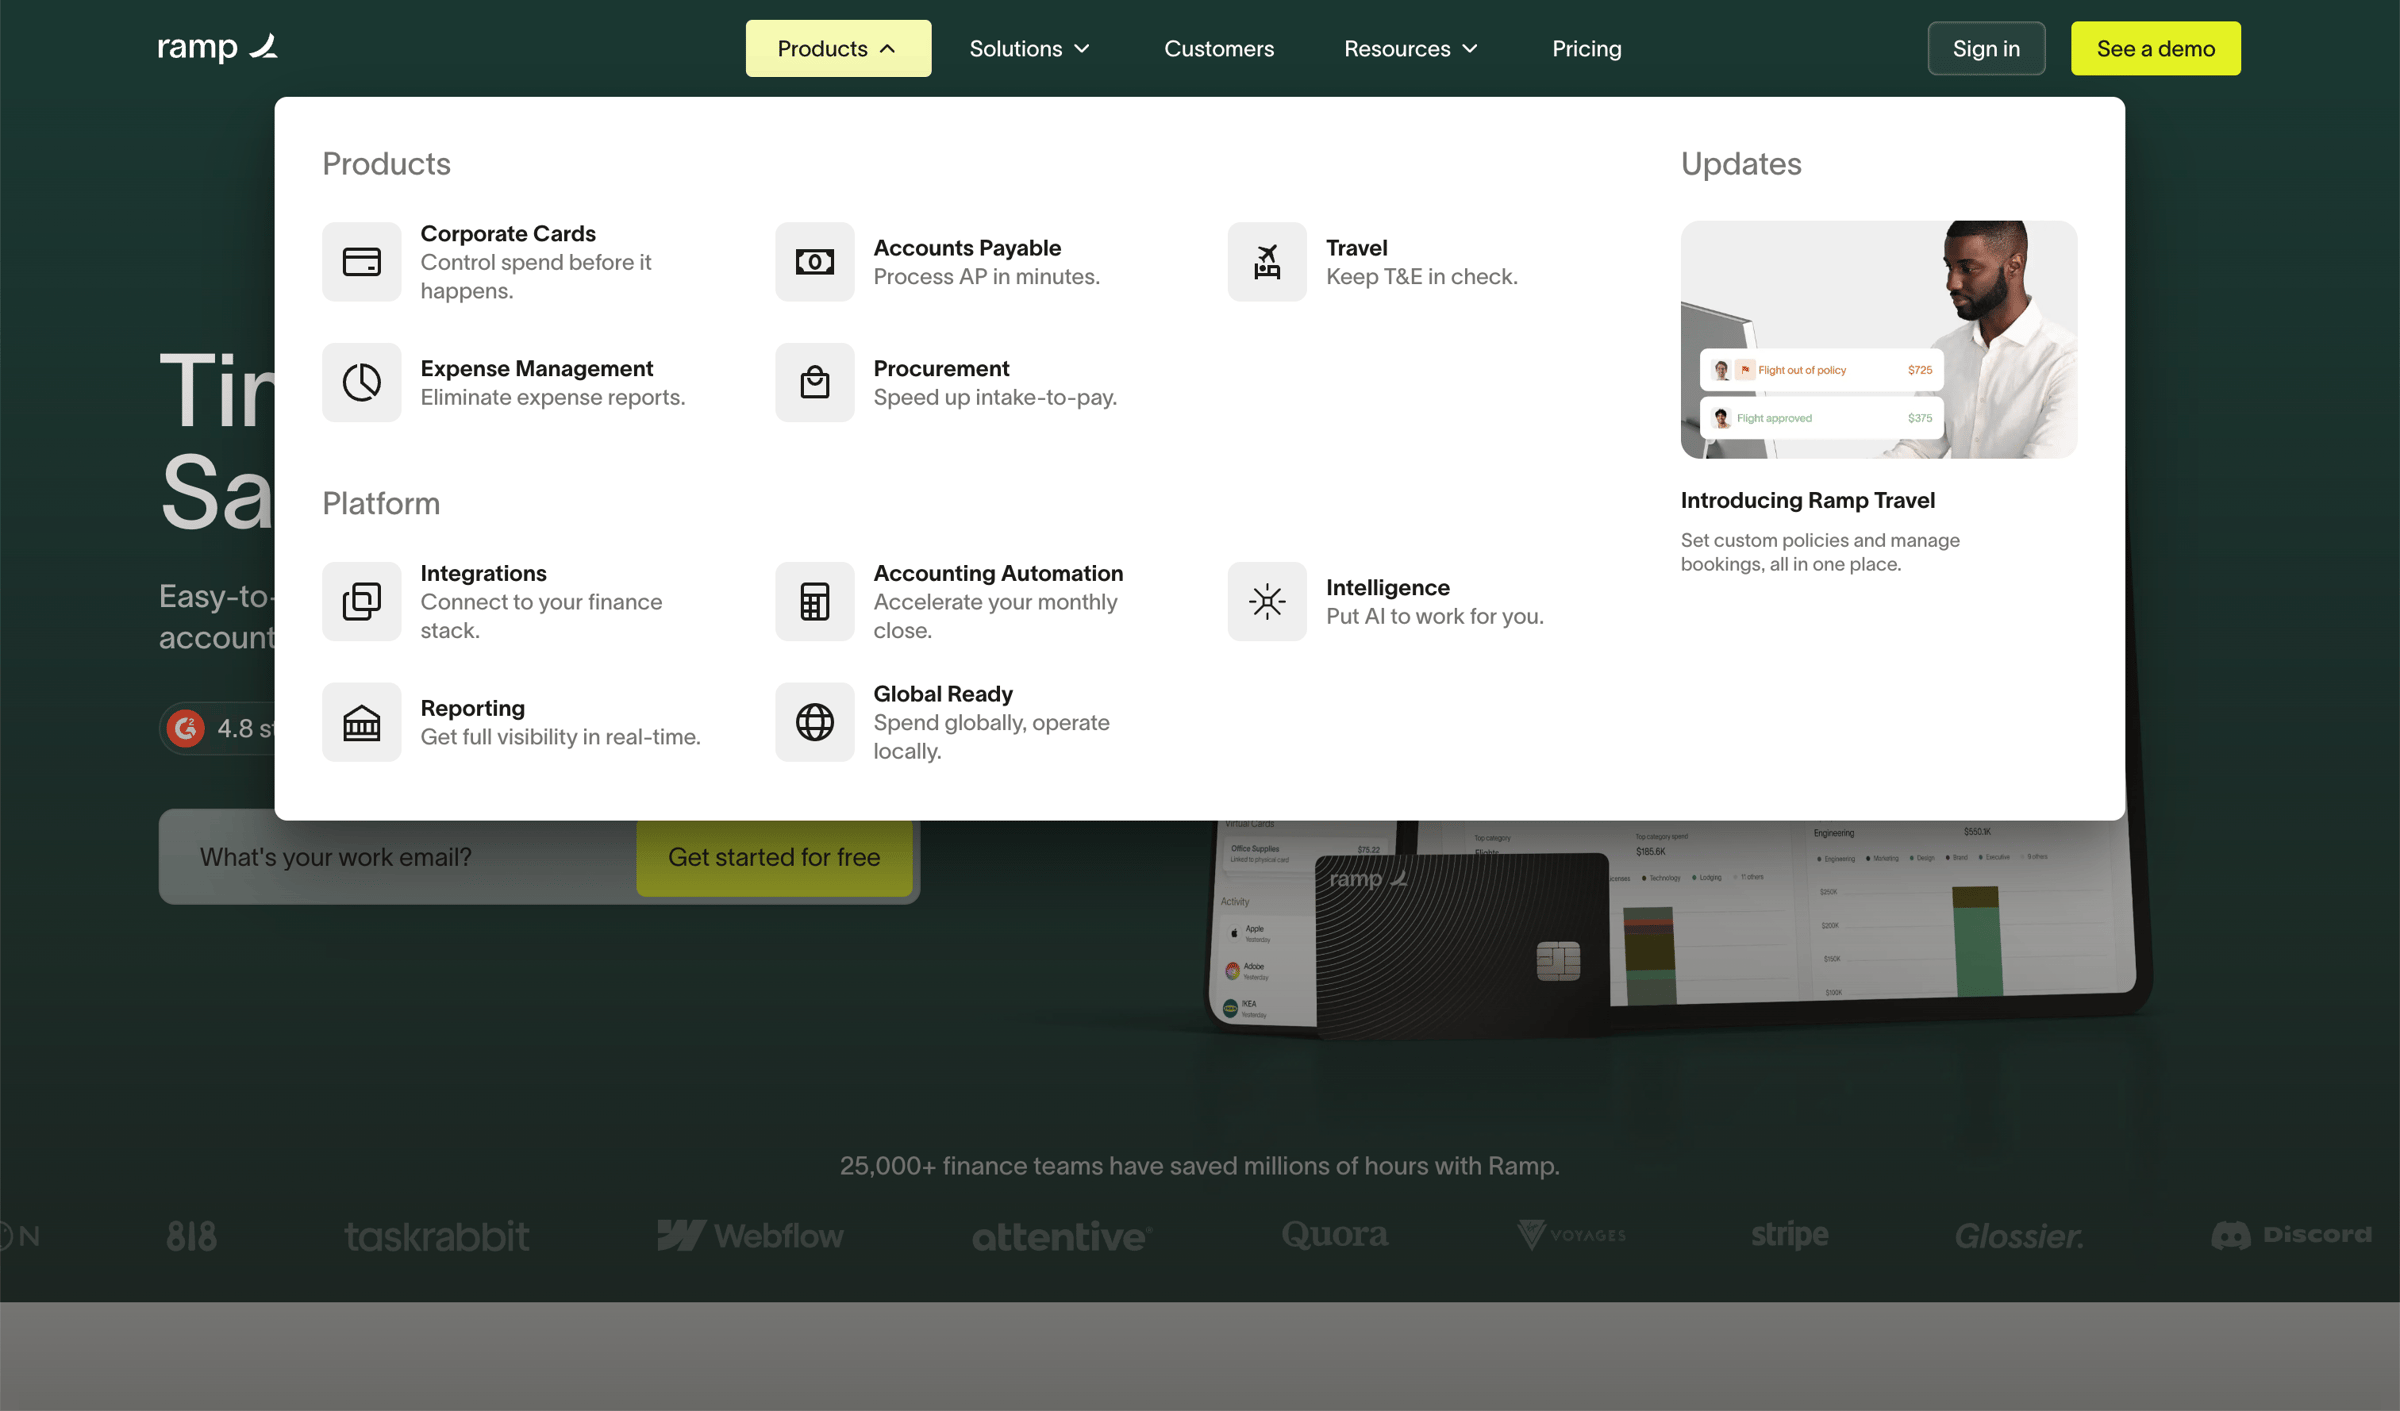2400x1411 pixels.
Task: Click the G2 rating badge icon
Action: point(186,728)
